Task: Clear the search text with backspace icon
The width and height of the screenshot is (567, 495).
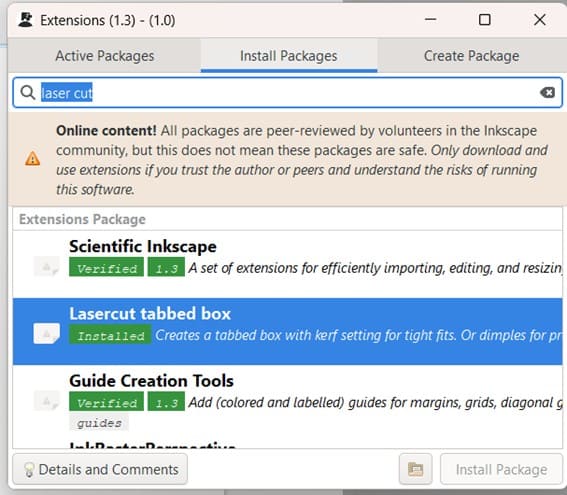Action: [x=547, y=93]
